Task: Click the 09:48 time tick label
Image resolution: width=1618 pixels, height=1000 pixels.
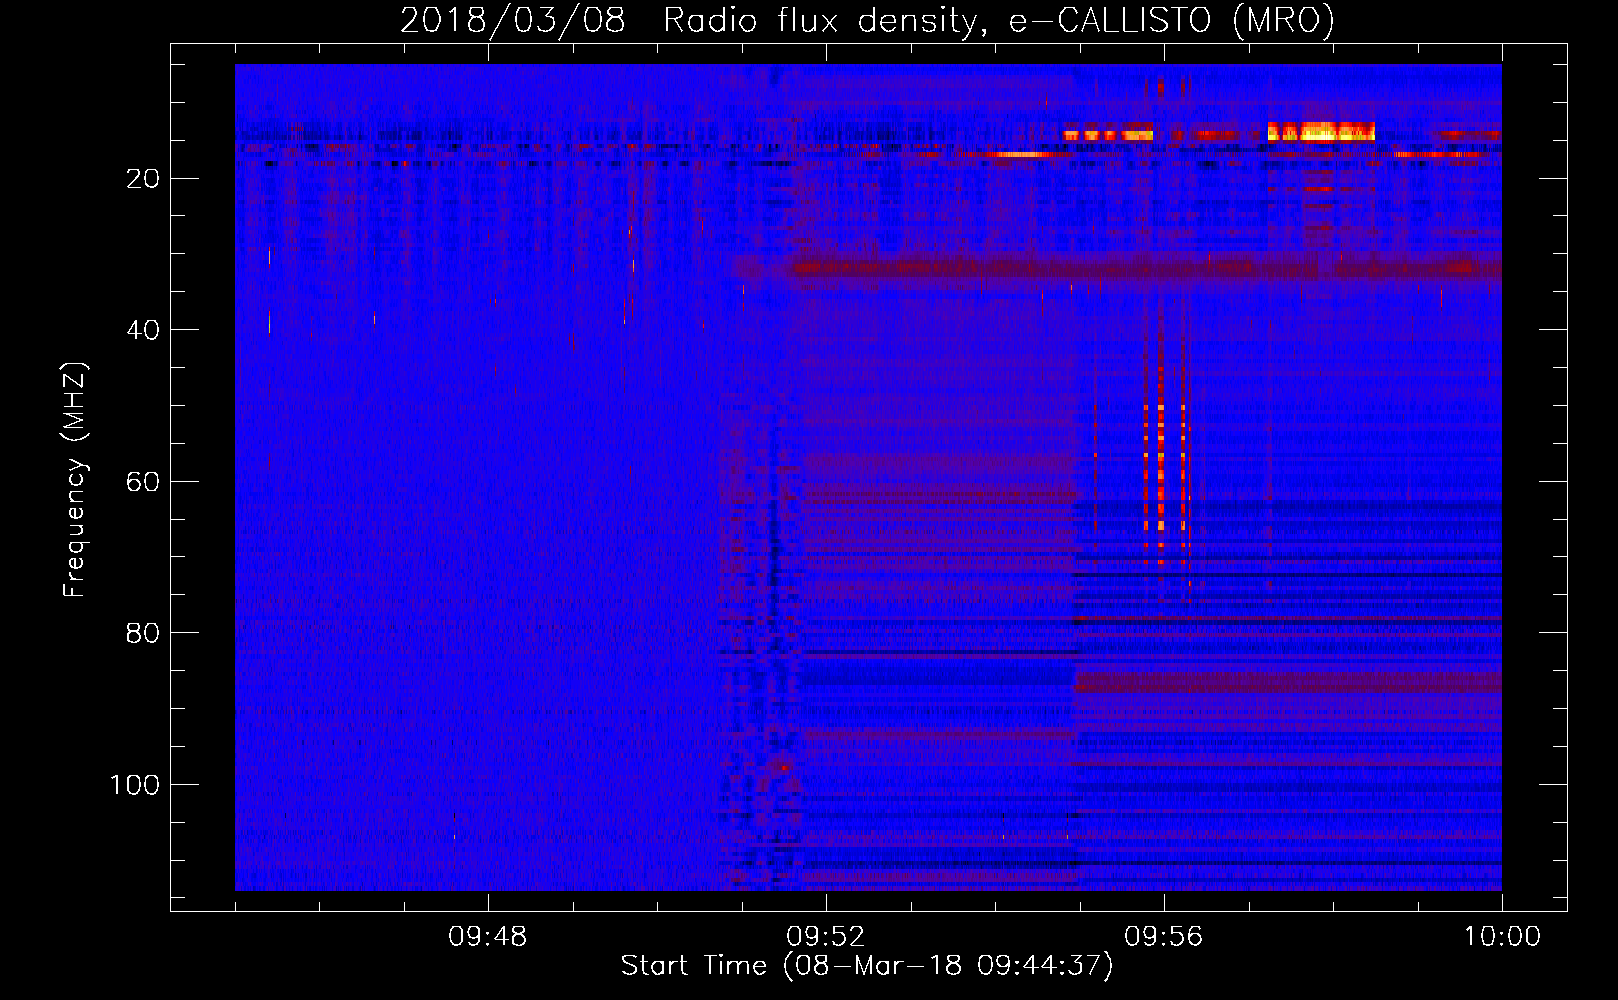Action: [x=488, y=937]
